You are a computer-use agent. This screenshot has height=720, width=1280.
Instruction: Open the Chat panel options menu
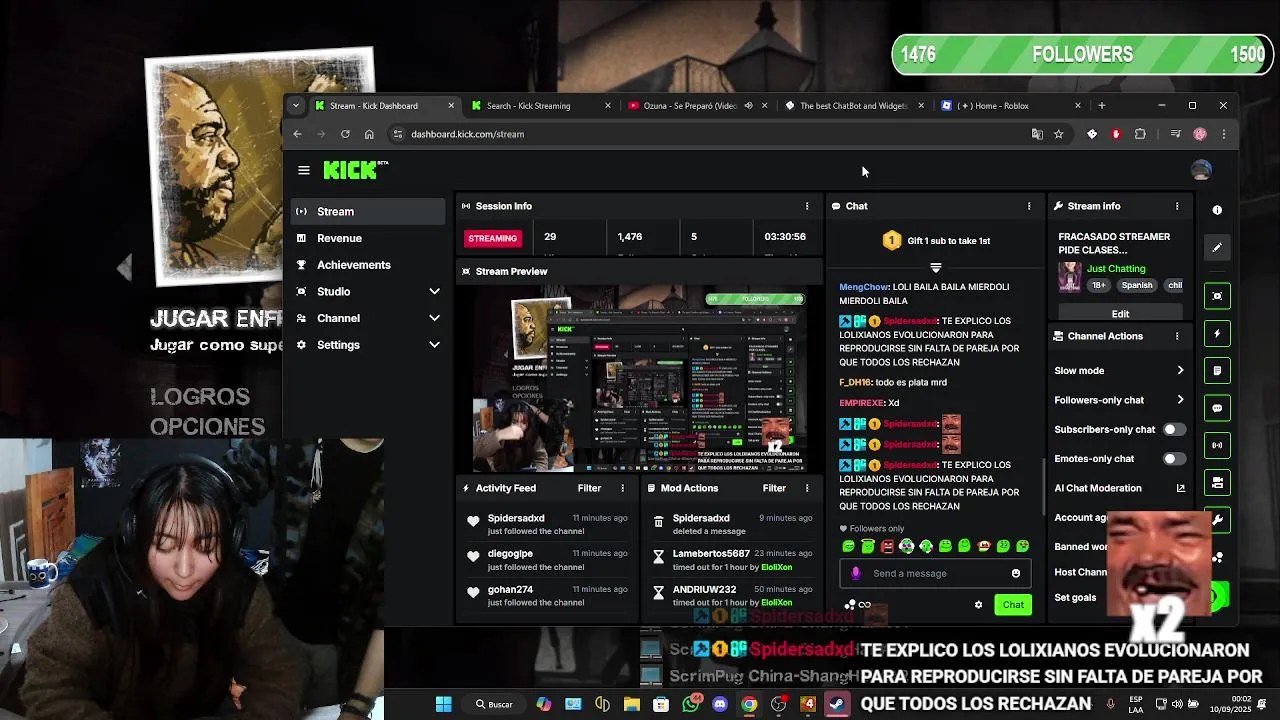[x=1029, y=206]
